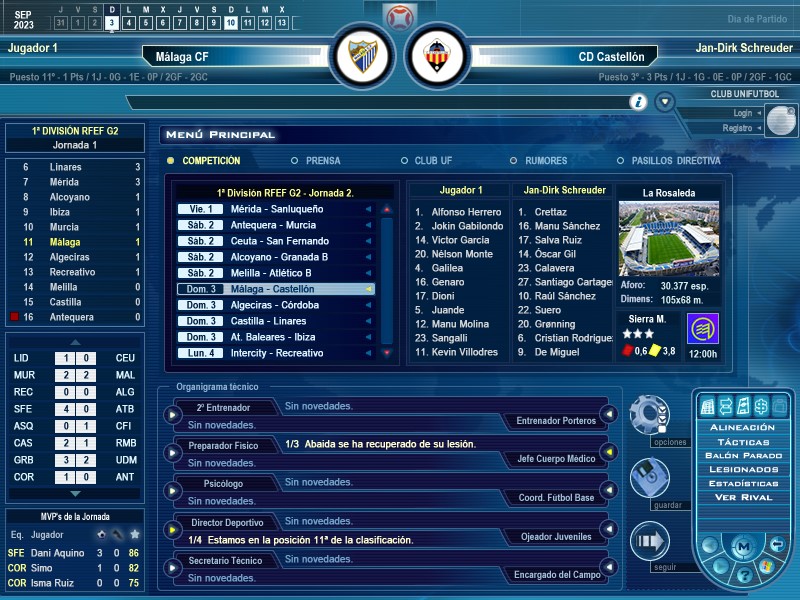Open the transfers arrows icon in the side panel

726,406
